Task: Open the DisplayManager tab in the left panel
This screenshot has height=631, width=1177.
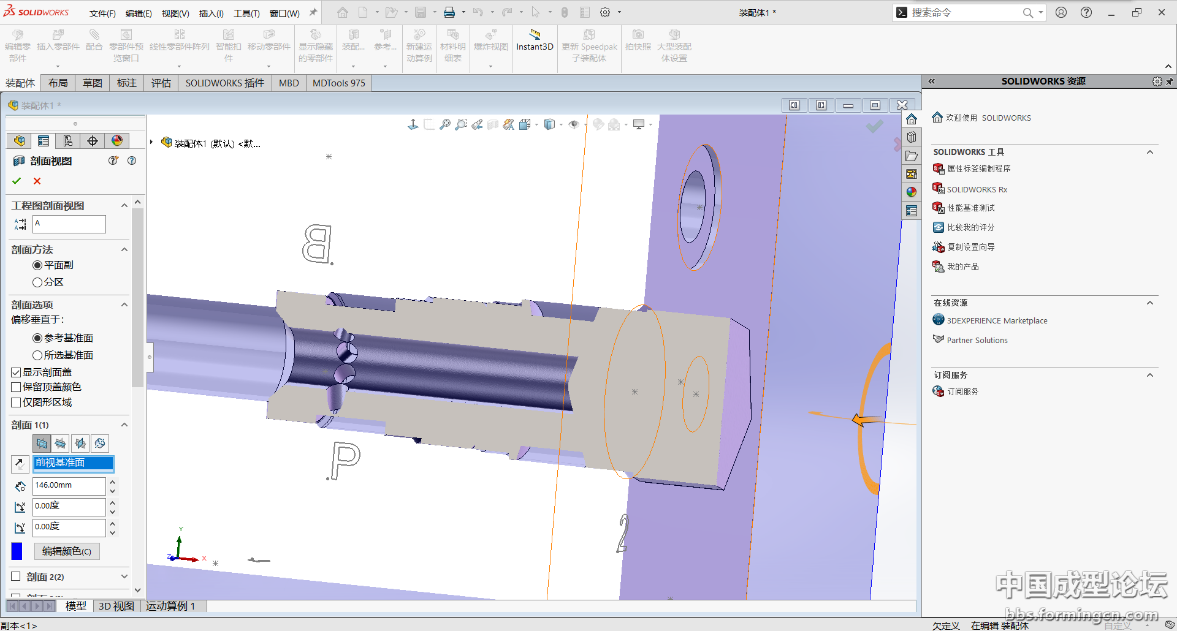Action: (117, 141)
